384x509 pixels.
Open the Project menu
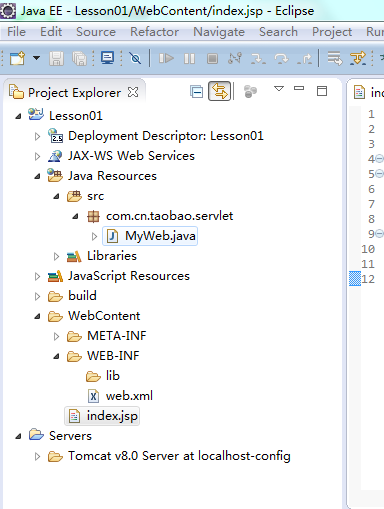tap(332, 32)
